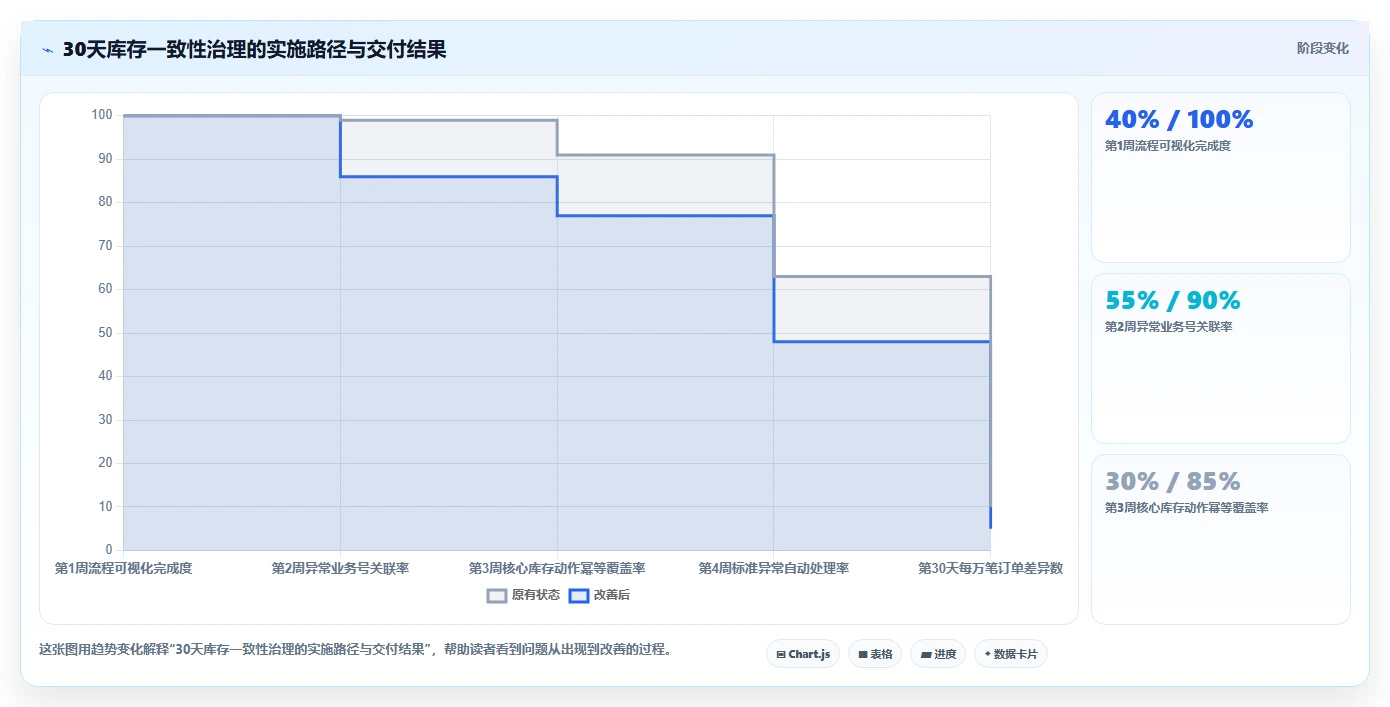Screen dimensions: 1390x707
Task: Click axis label 第1周流程可视化完成度 under chart
Action: 123,568
